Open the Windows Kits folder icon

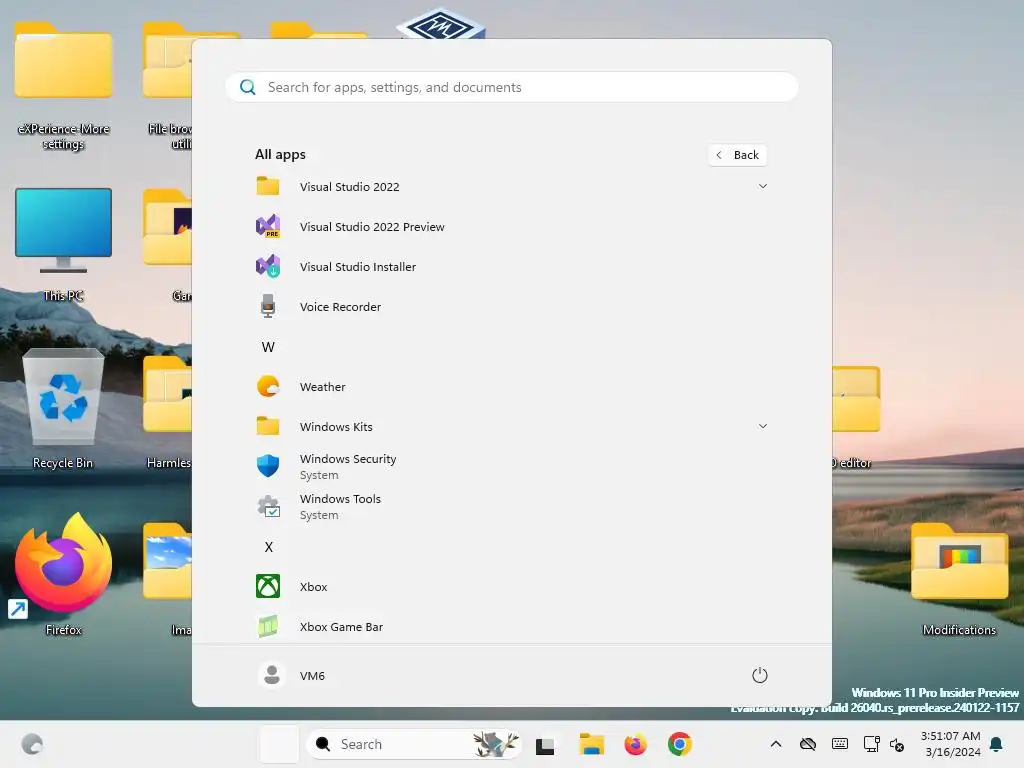pos(268,426)
